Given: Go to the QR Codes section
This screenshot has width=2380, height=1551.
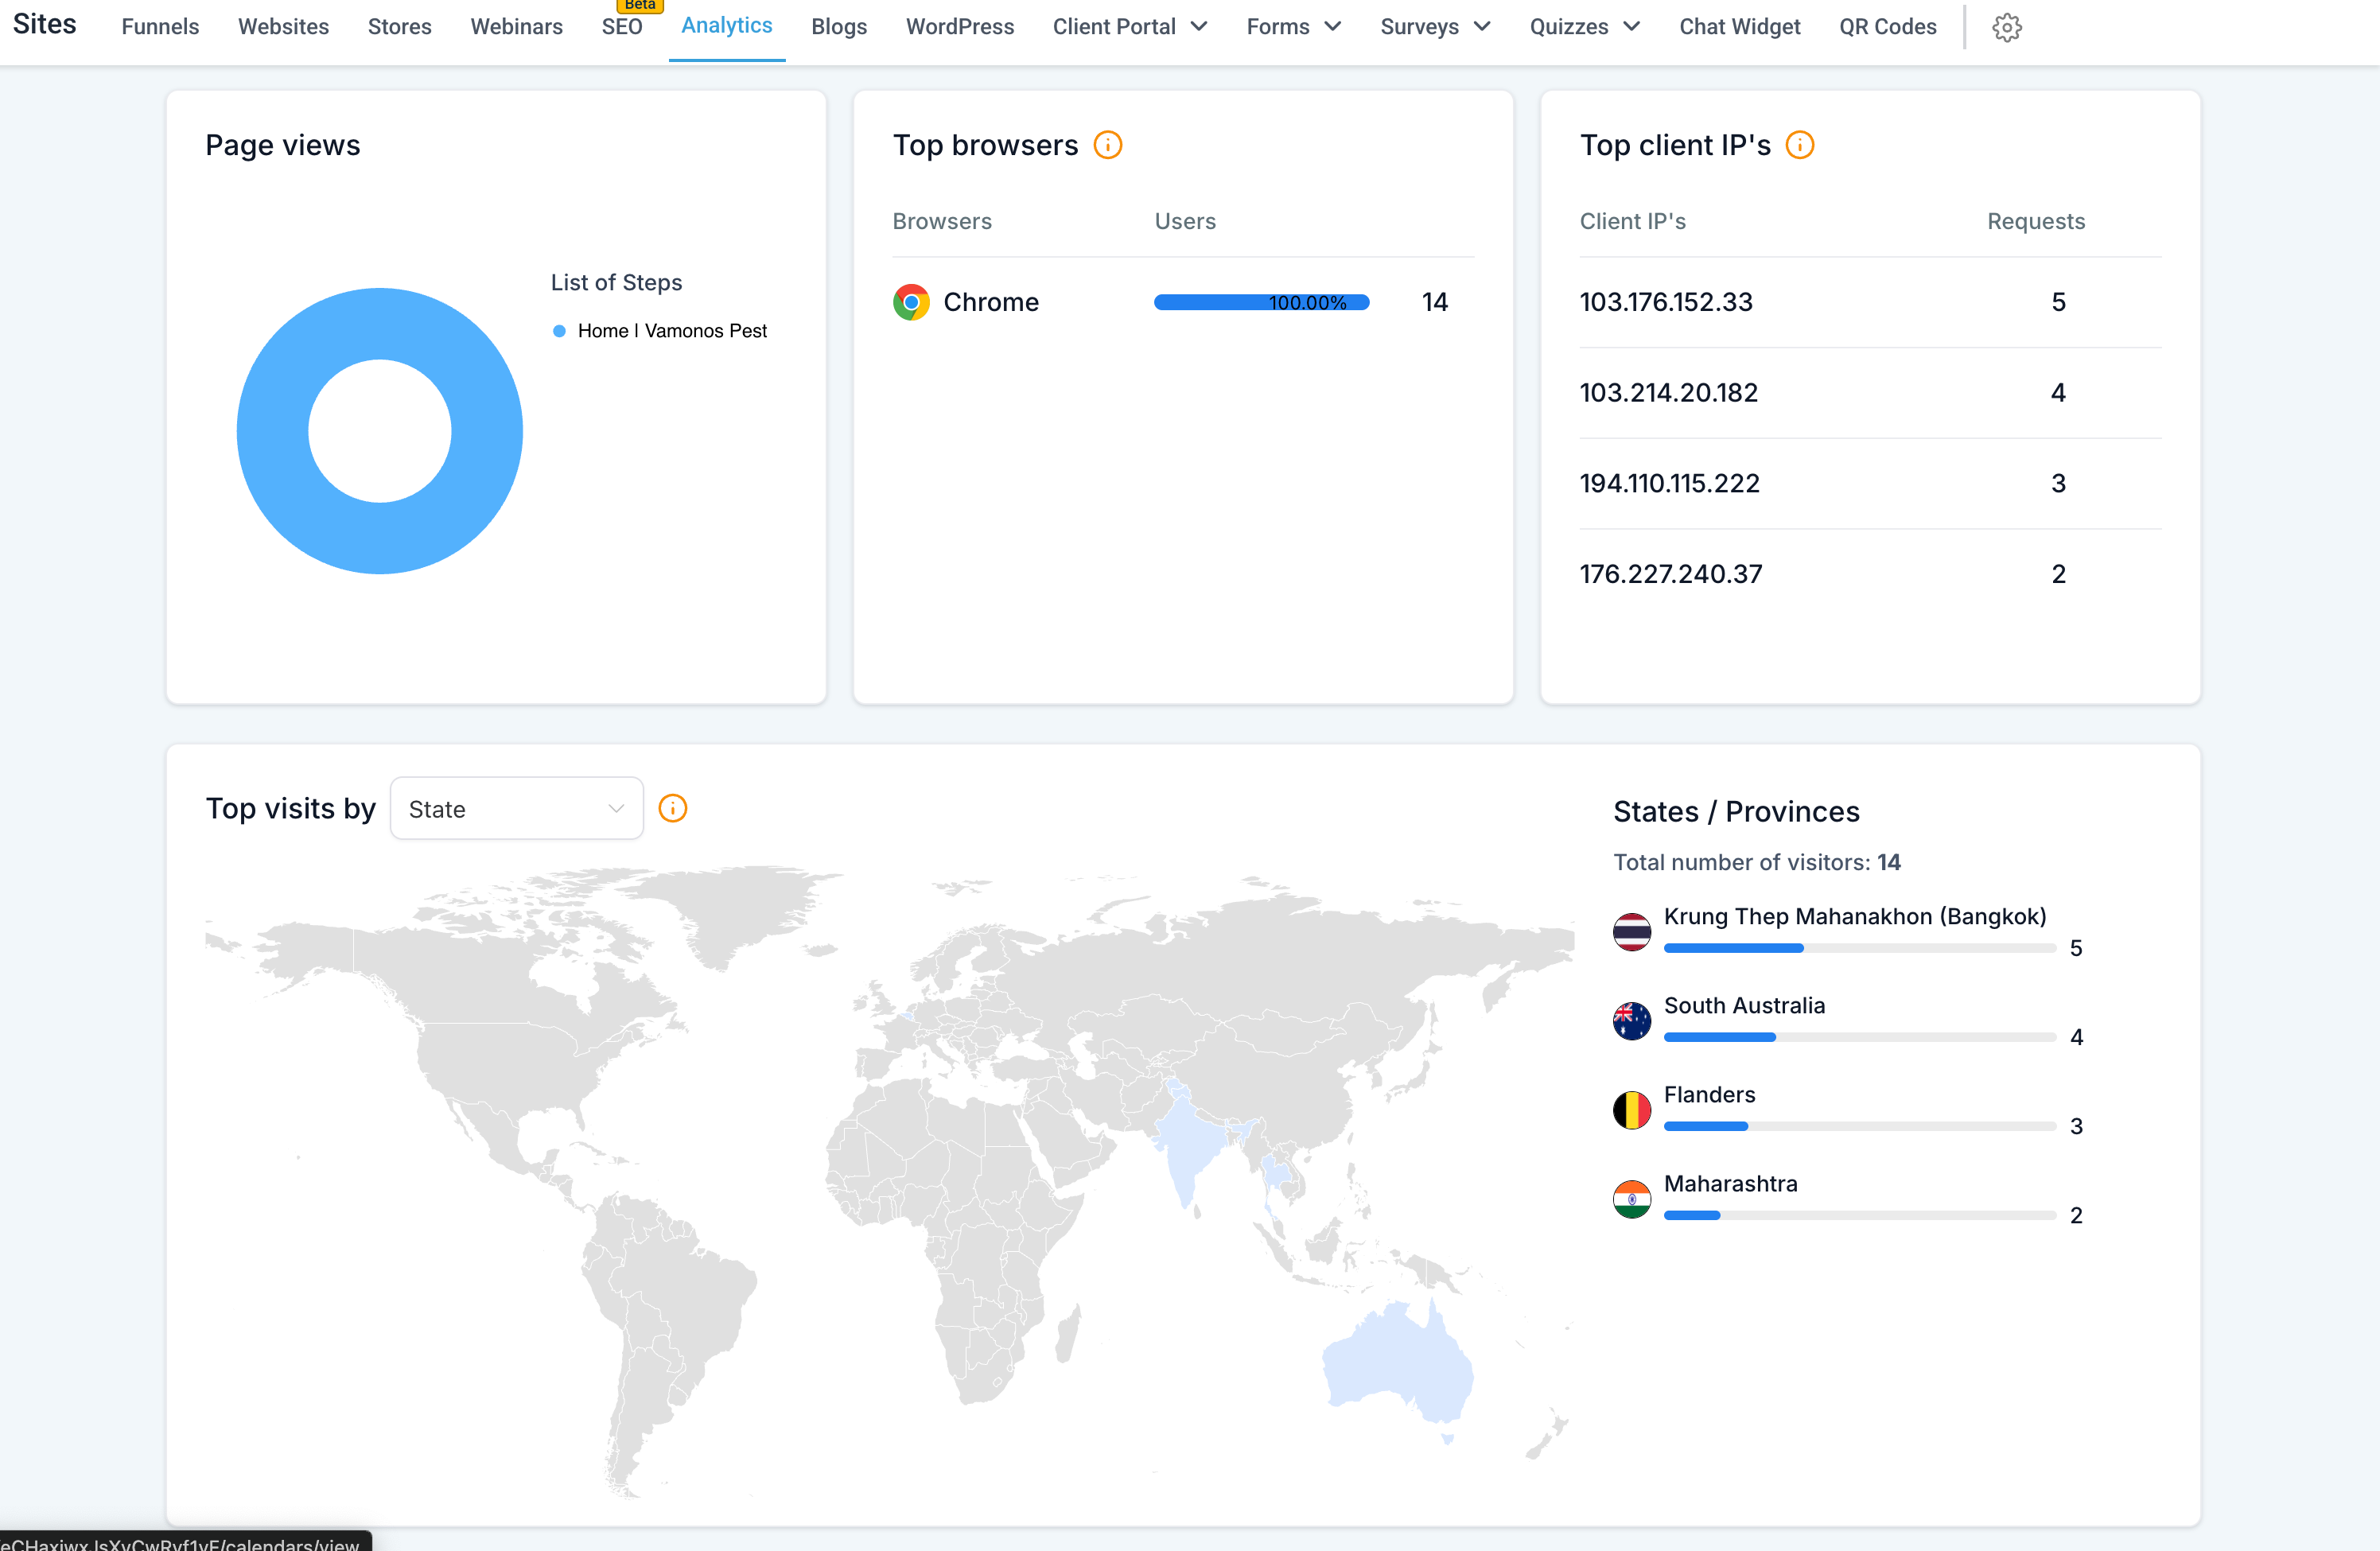Looking at the screenshot, I should pyautogui.click(x=1887, y=27).
